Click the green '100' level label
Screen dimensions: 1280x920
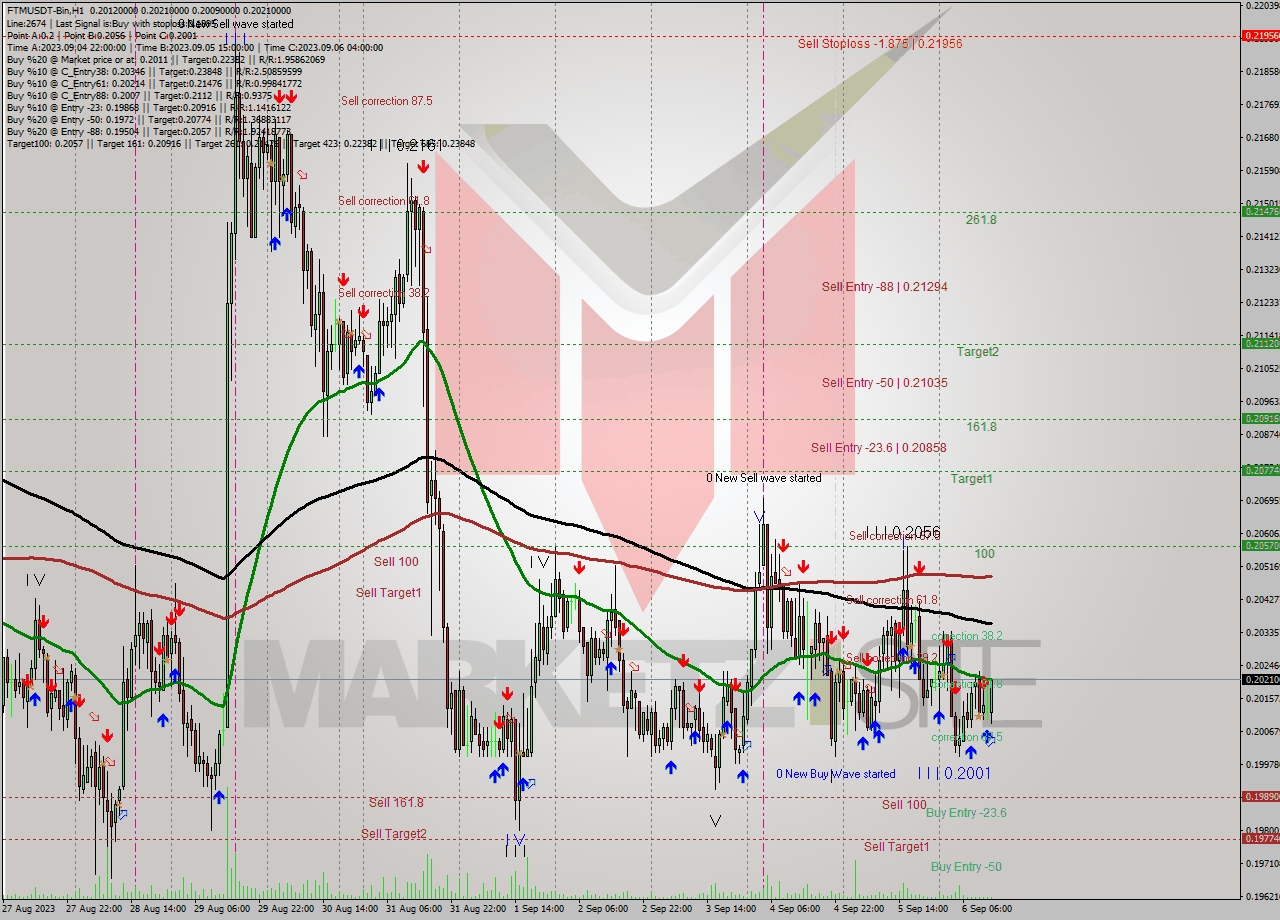[985, 553]
